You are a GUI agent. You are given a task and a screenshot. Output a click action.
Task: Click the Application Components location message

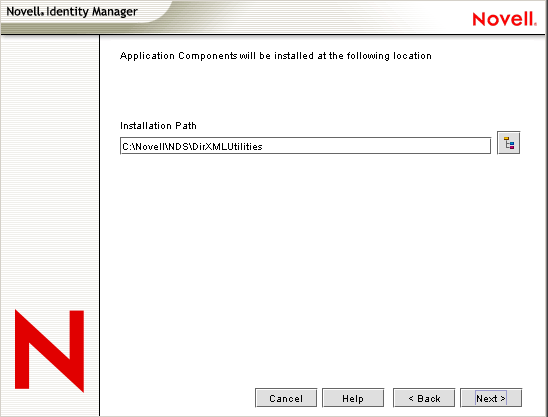pos(275,56)
